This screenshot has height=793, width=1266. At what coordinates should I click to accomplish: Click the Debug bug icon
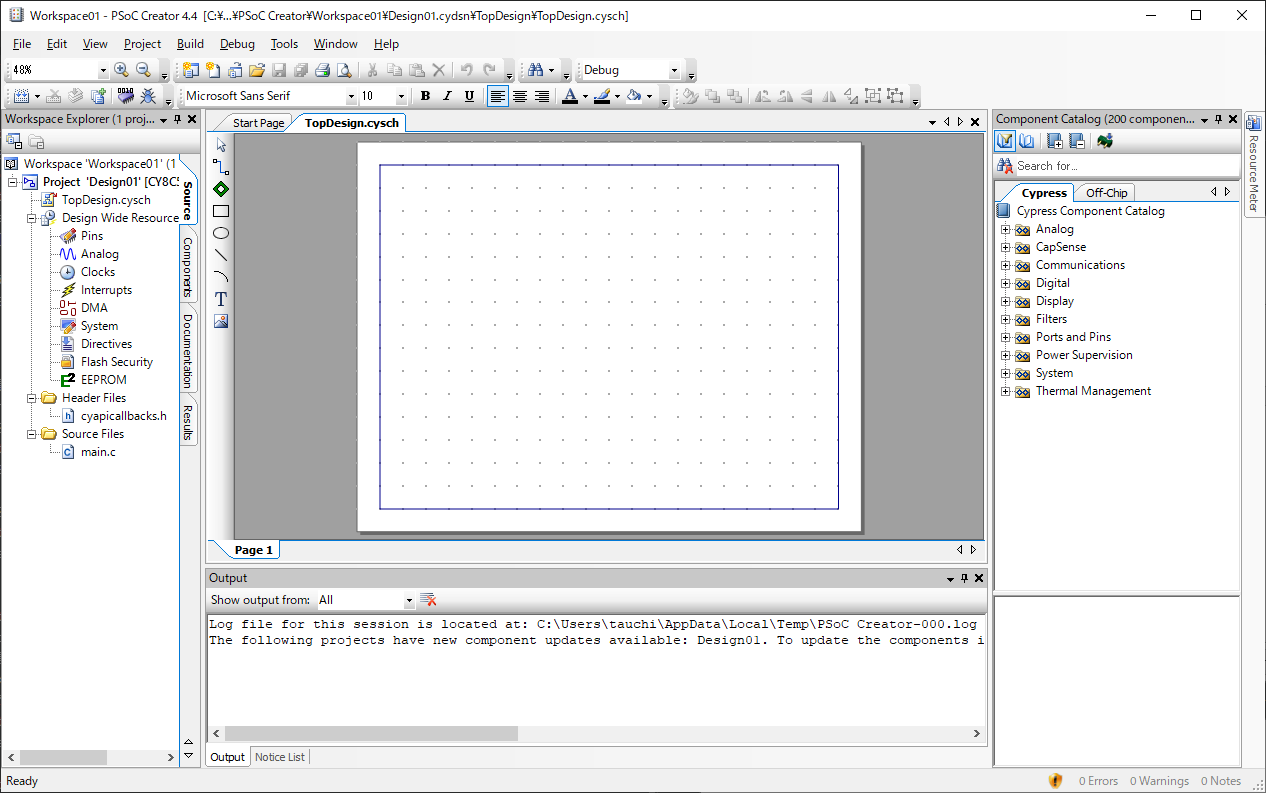[x=148, y=96]
